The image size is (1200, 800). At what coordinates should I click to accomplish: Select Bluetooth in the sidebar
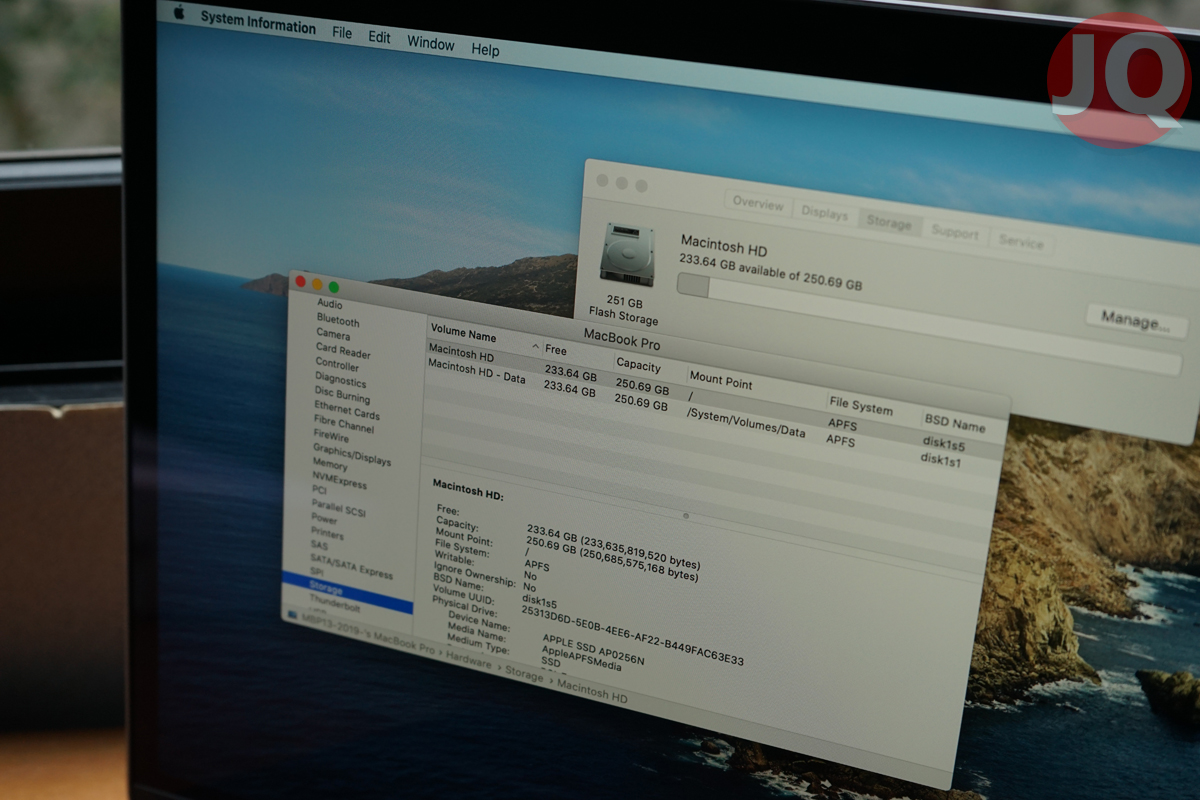[338, 321]
